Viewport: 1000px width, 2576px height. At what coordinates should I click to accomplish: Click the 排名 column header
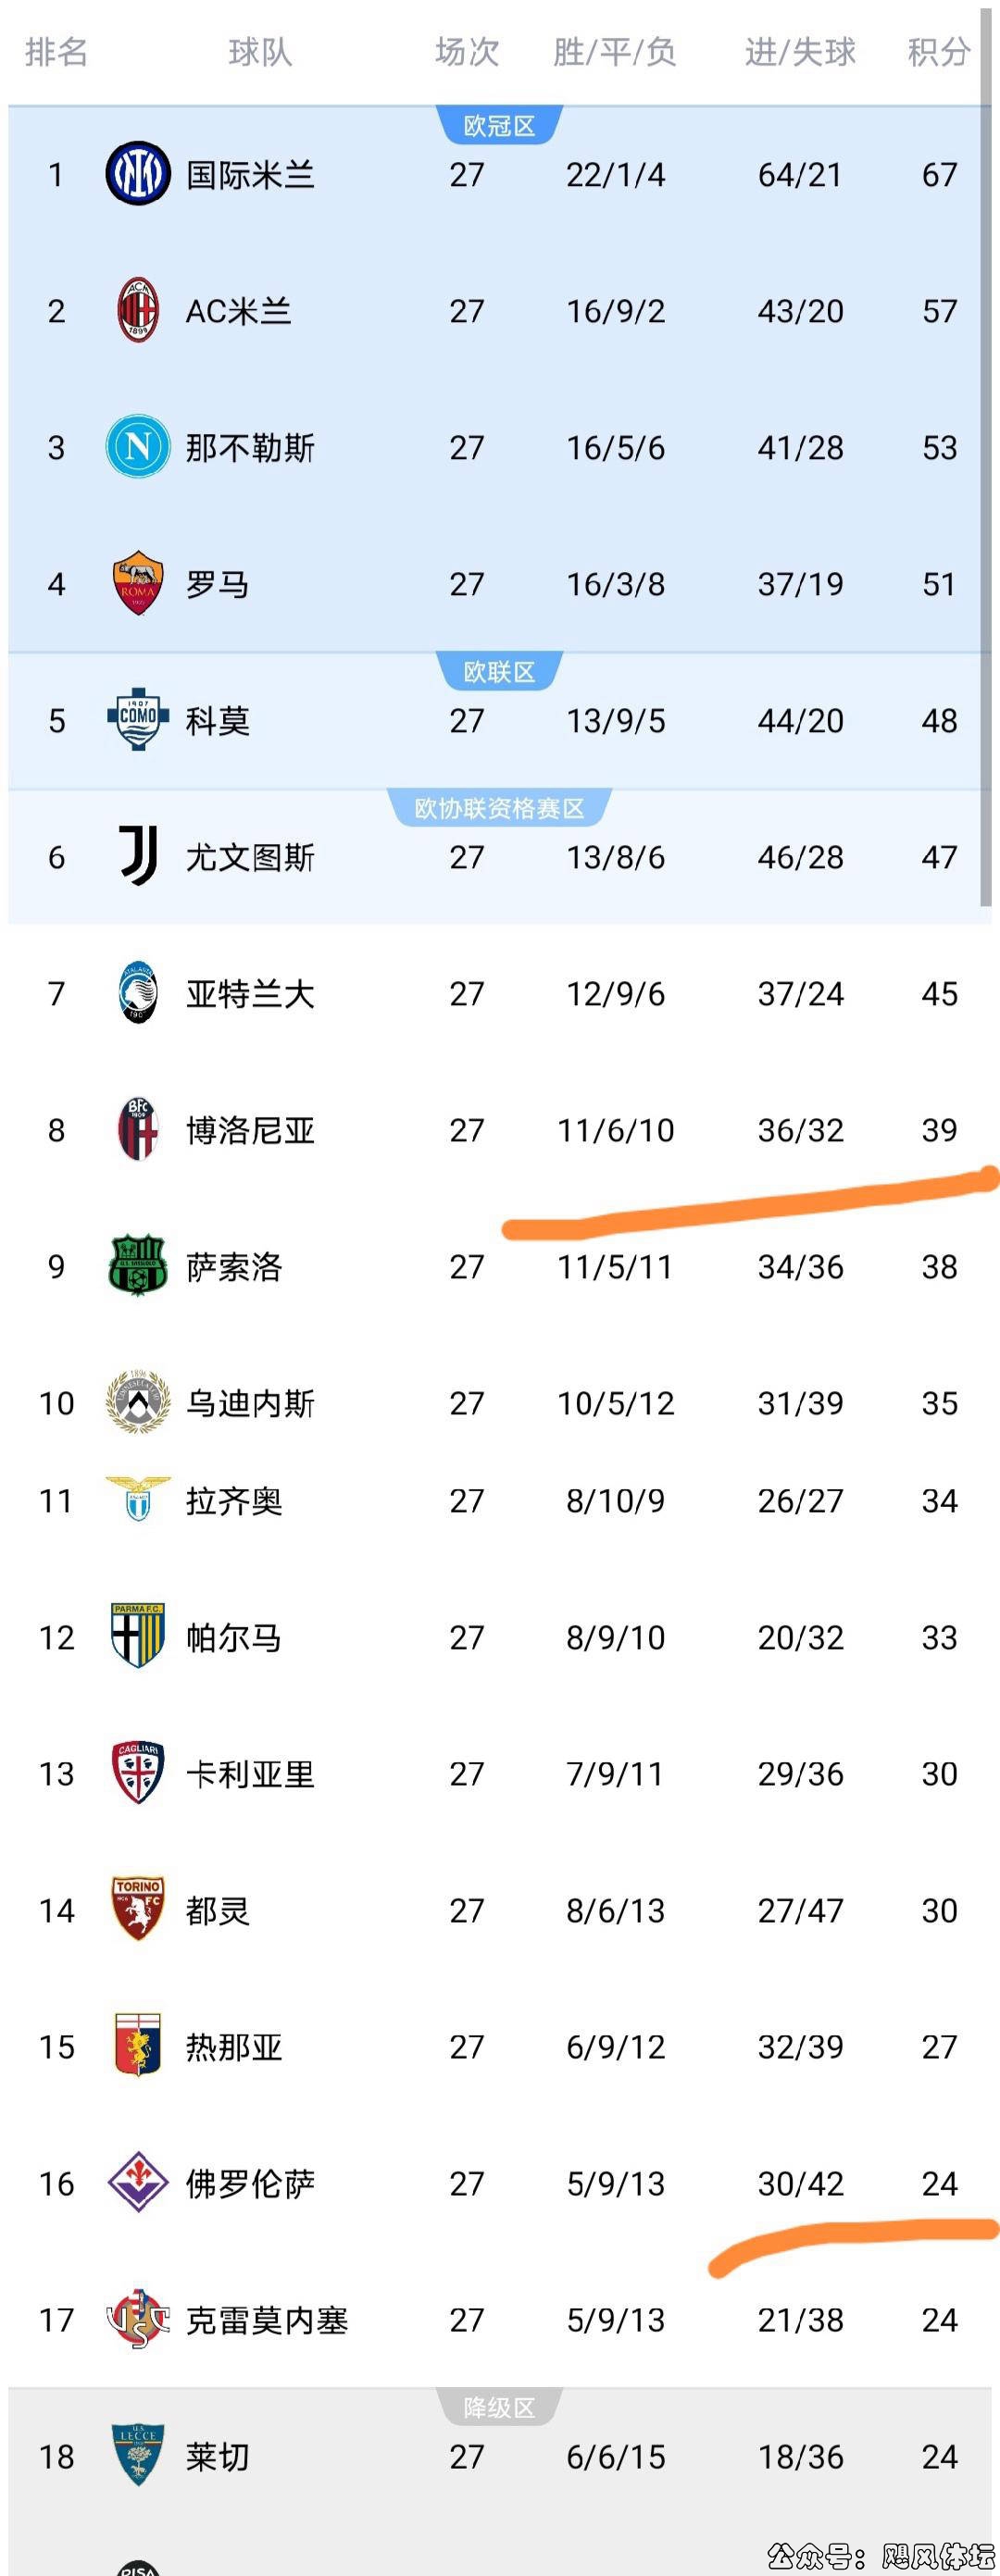point(56,52)
